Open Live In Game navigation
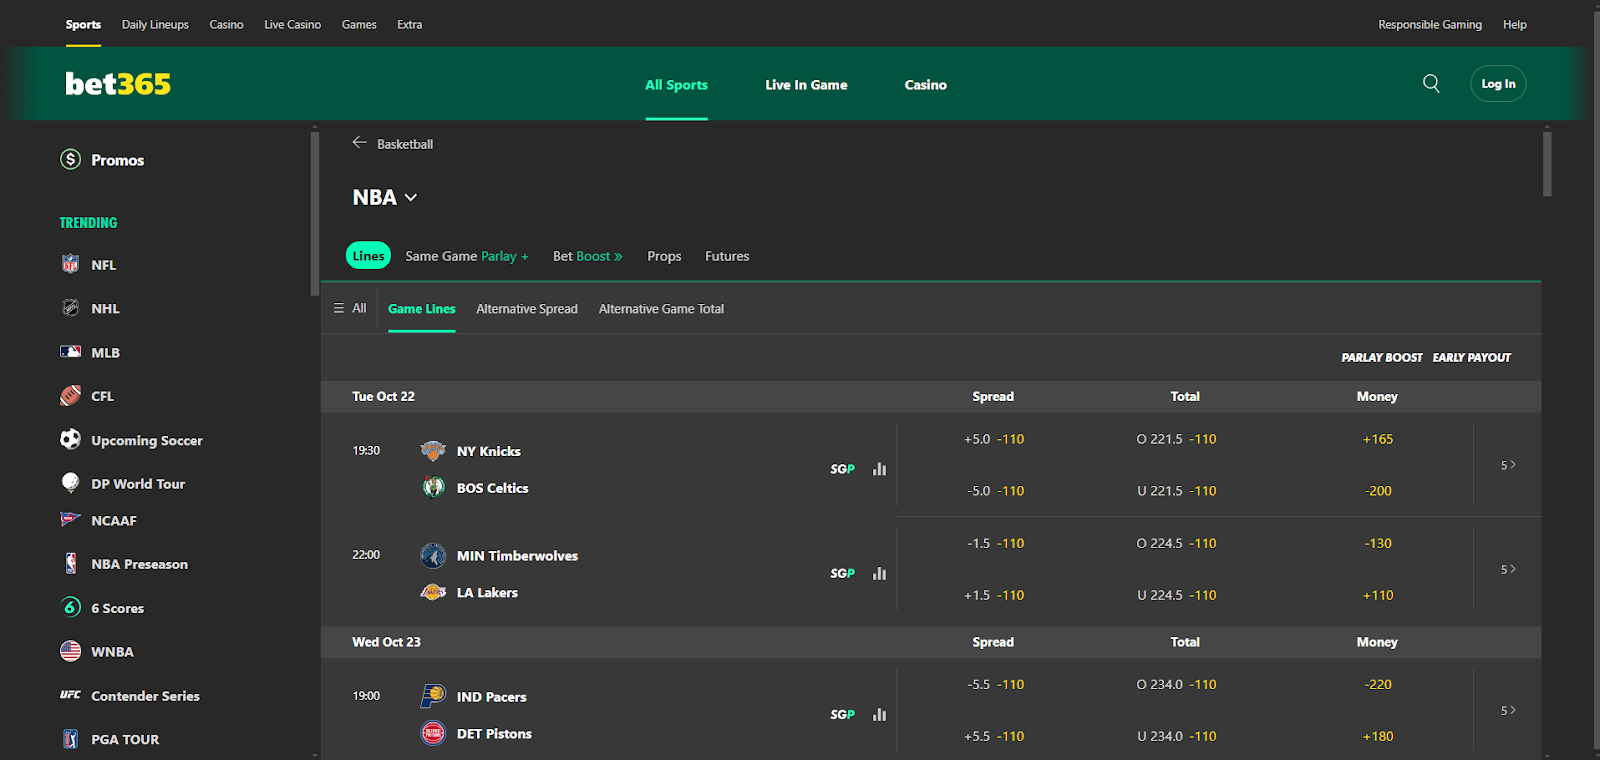 [x=806, y=85]
